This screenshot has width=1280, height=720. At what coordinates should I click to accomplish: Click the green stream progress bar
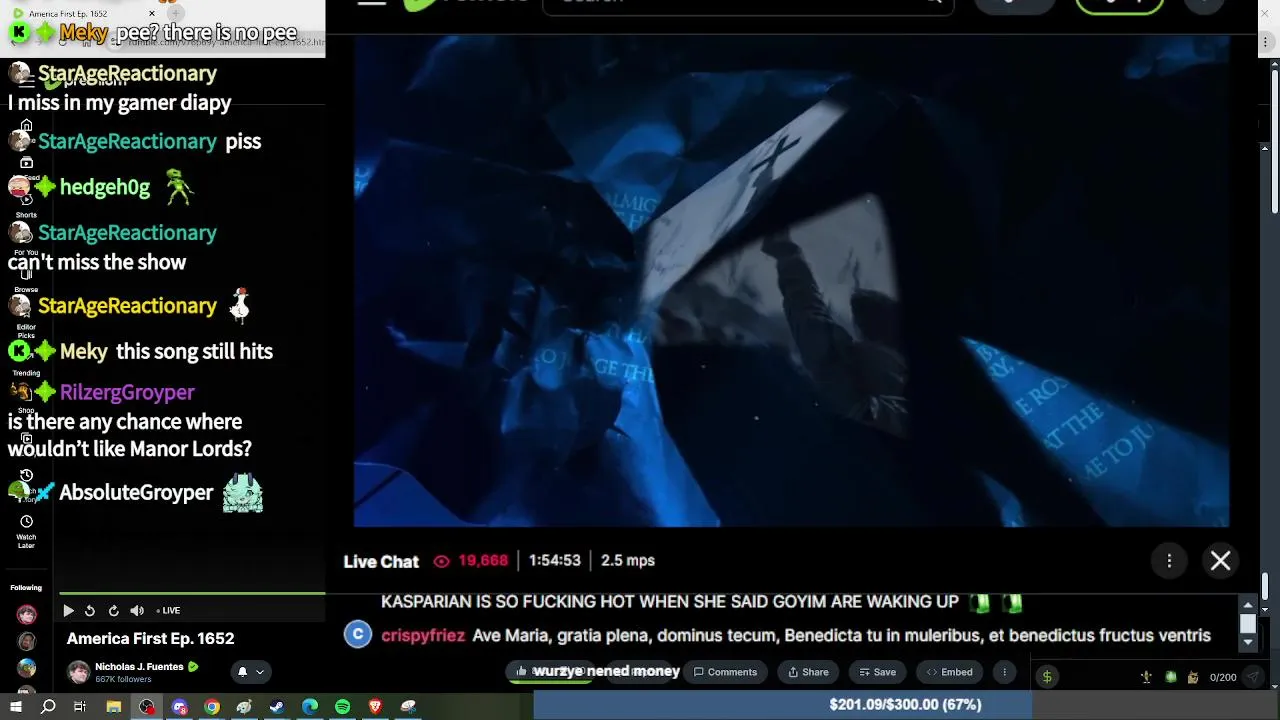[192, 594]
